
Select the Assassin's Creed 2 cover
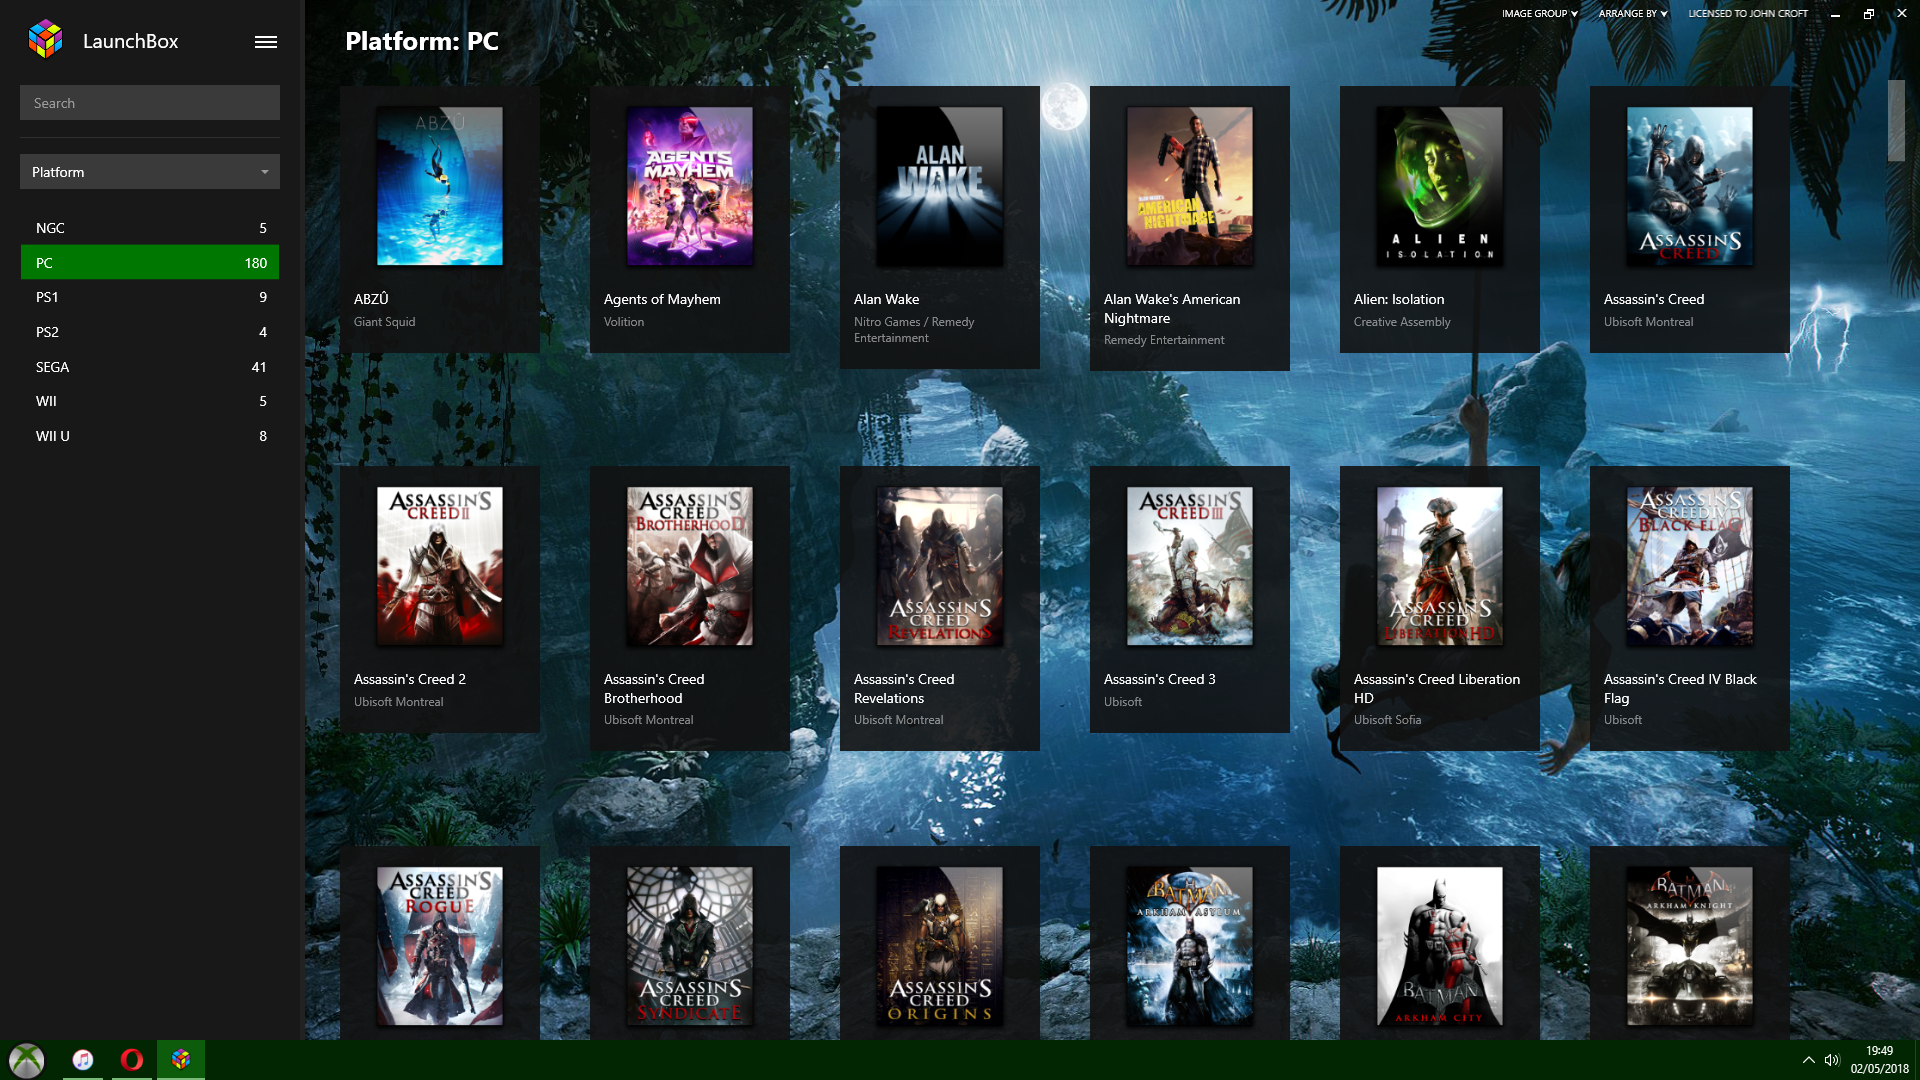click(x=440, y=566)
